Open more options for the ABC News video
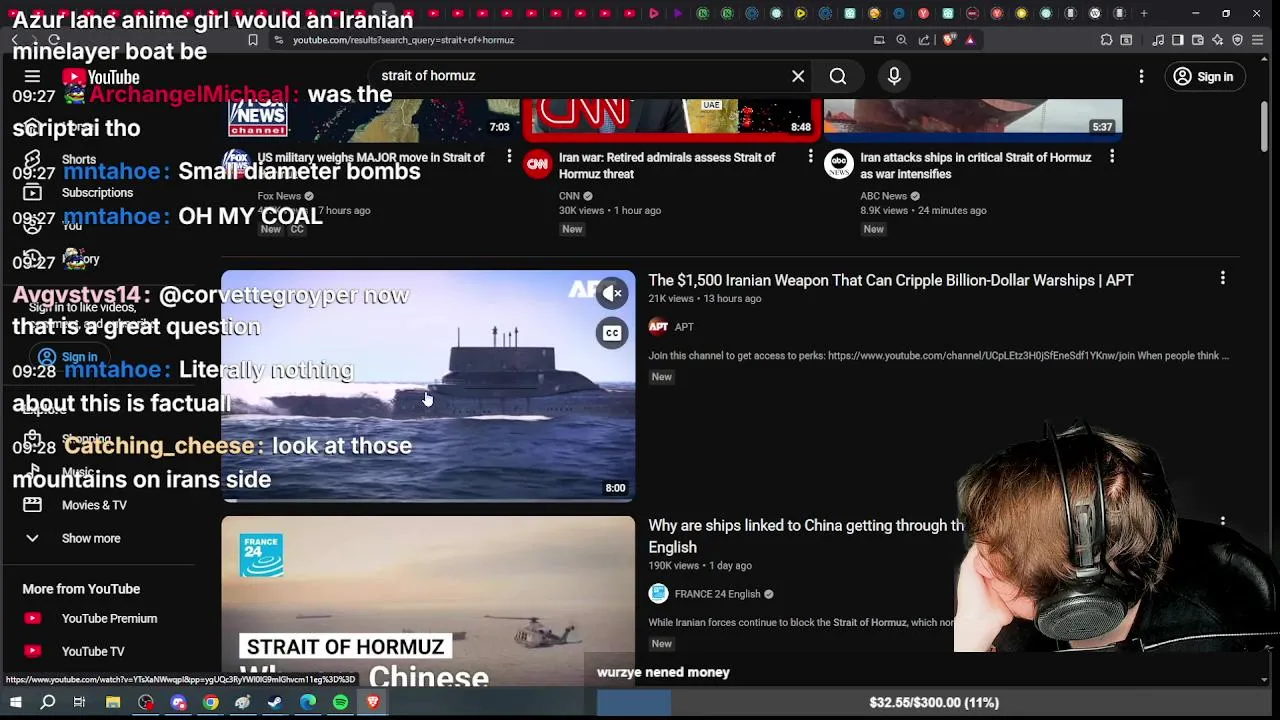 pos(1112,157)
